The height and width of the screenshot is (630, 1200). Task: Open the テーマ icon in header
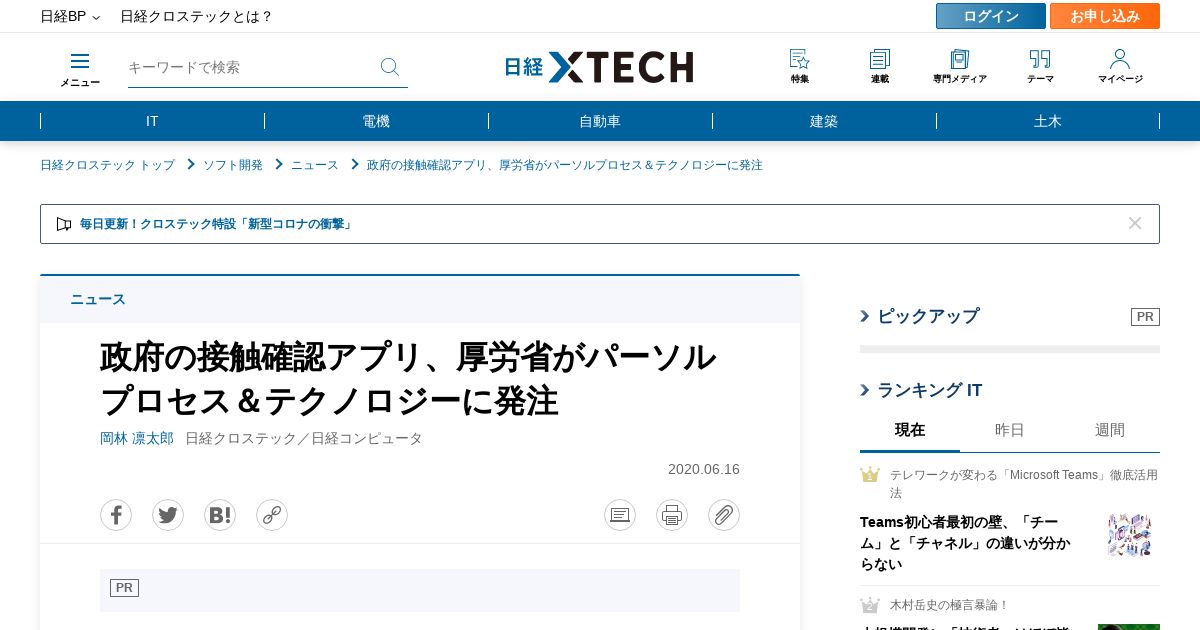(x=1040, y=67)
